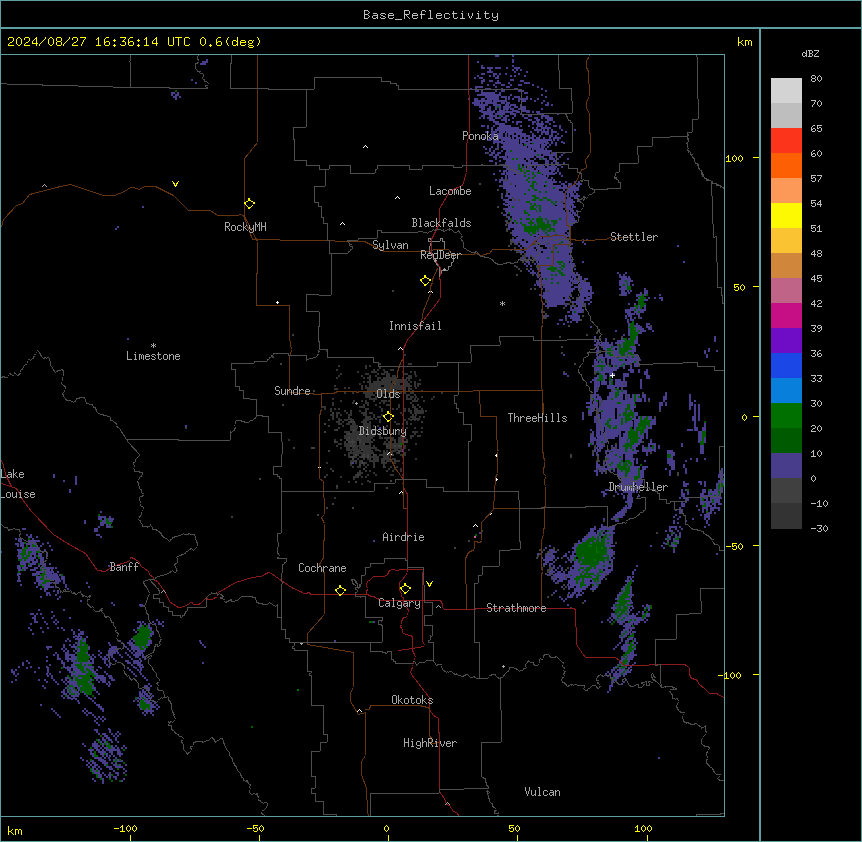Click the Sylvan label
862x842 pixels.
tap(390, 245)
